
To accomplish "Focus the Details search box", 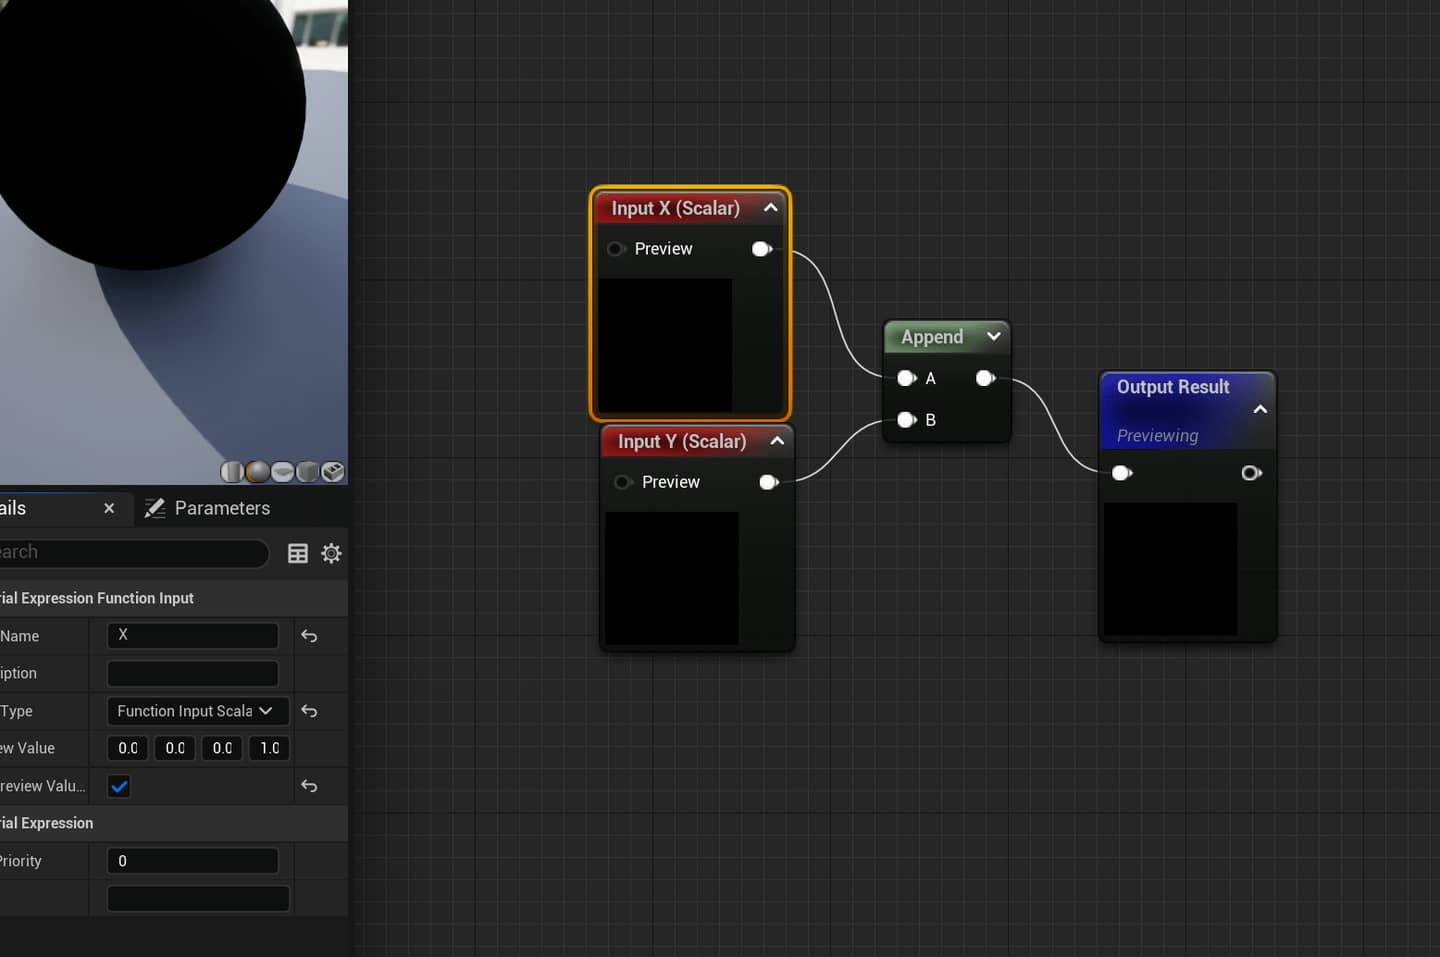I will click(x=134, y=552).
